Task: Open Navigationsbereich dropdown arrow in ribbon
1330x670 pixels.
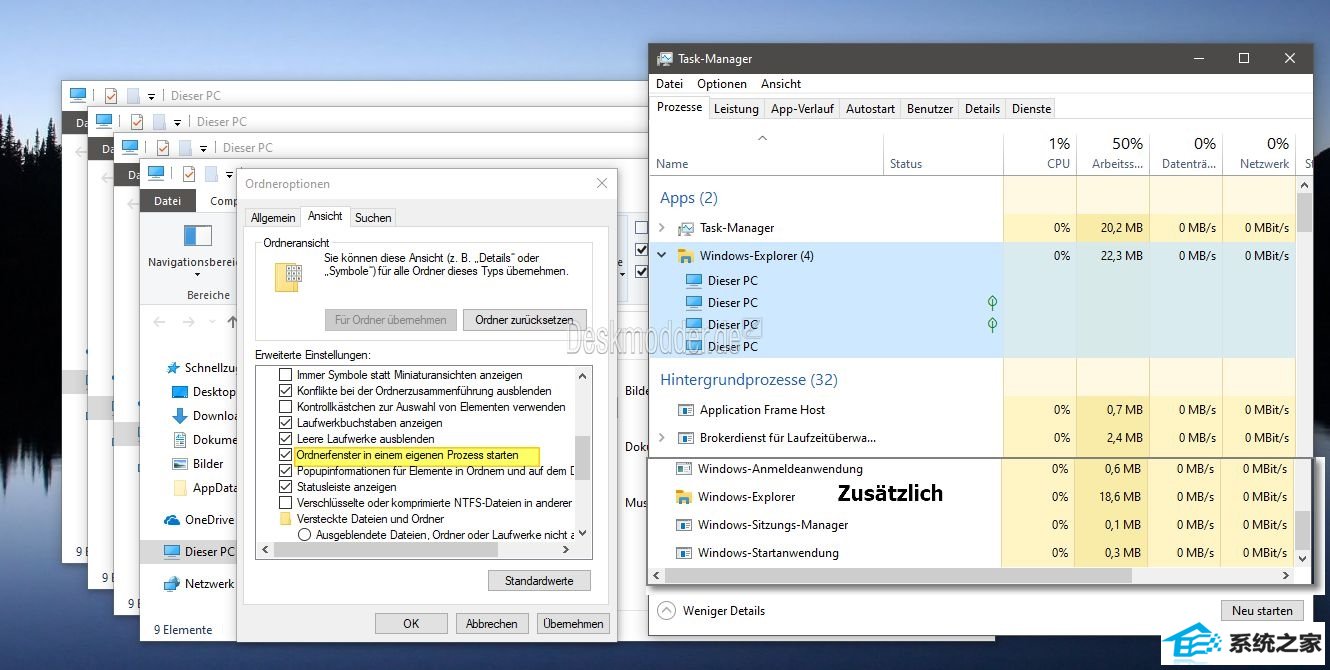Action: coord(198,275)
